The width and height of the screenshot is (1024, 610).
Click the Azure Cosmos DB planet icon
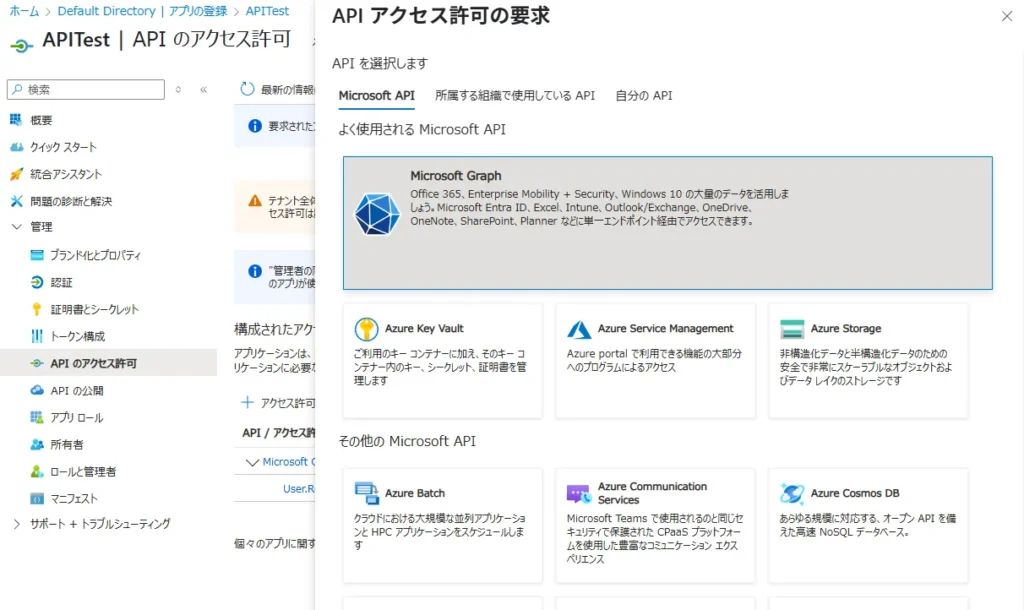792,493
